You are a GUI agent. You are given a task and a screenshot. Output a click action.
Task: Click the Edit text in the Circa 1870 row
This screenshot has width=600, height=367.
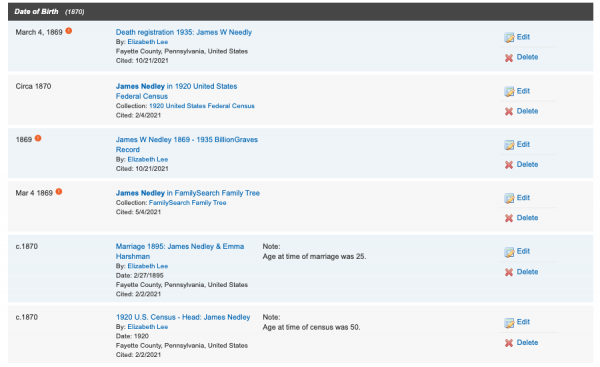point(523,91)
